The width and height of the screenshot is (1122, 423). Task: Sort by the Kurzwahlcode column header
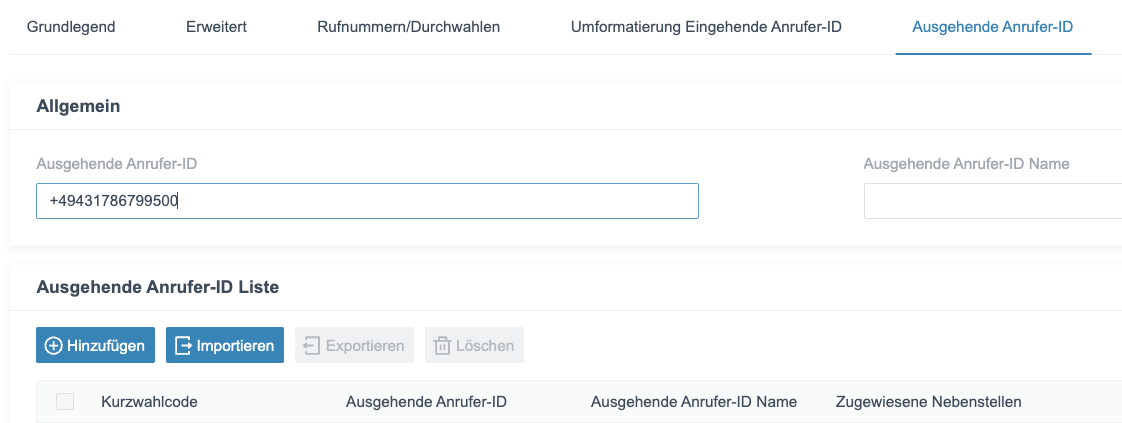[150, 402]
